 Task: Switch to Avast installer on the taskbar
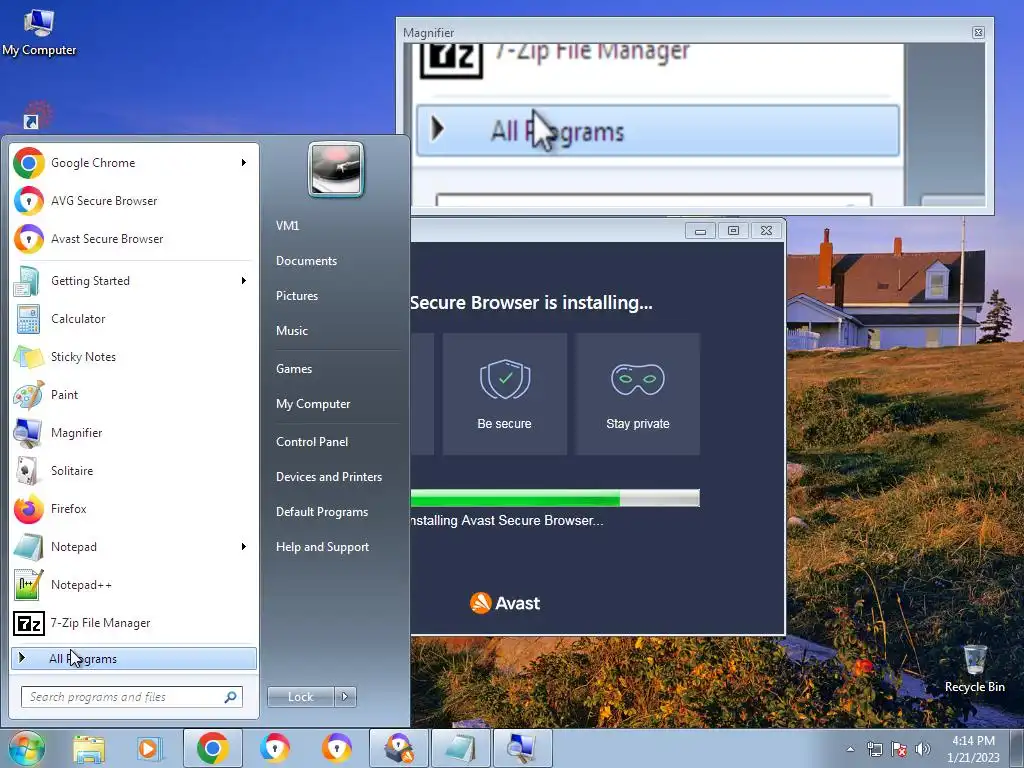[399, 748]
